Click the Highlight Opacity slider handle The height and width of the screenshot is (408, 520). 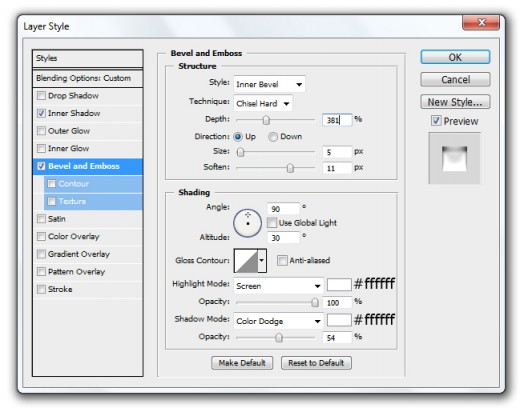[315, 302]
